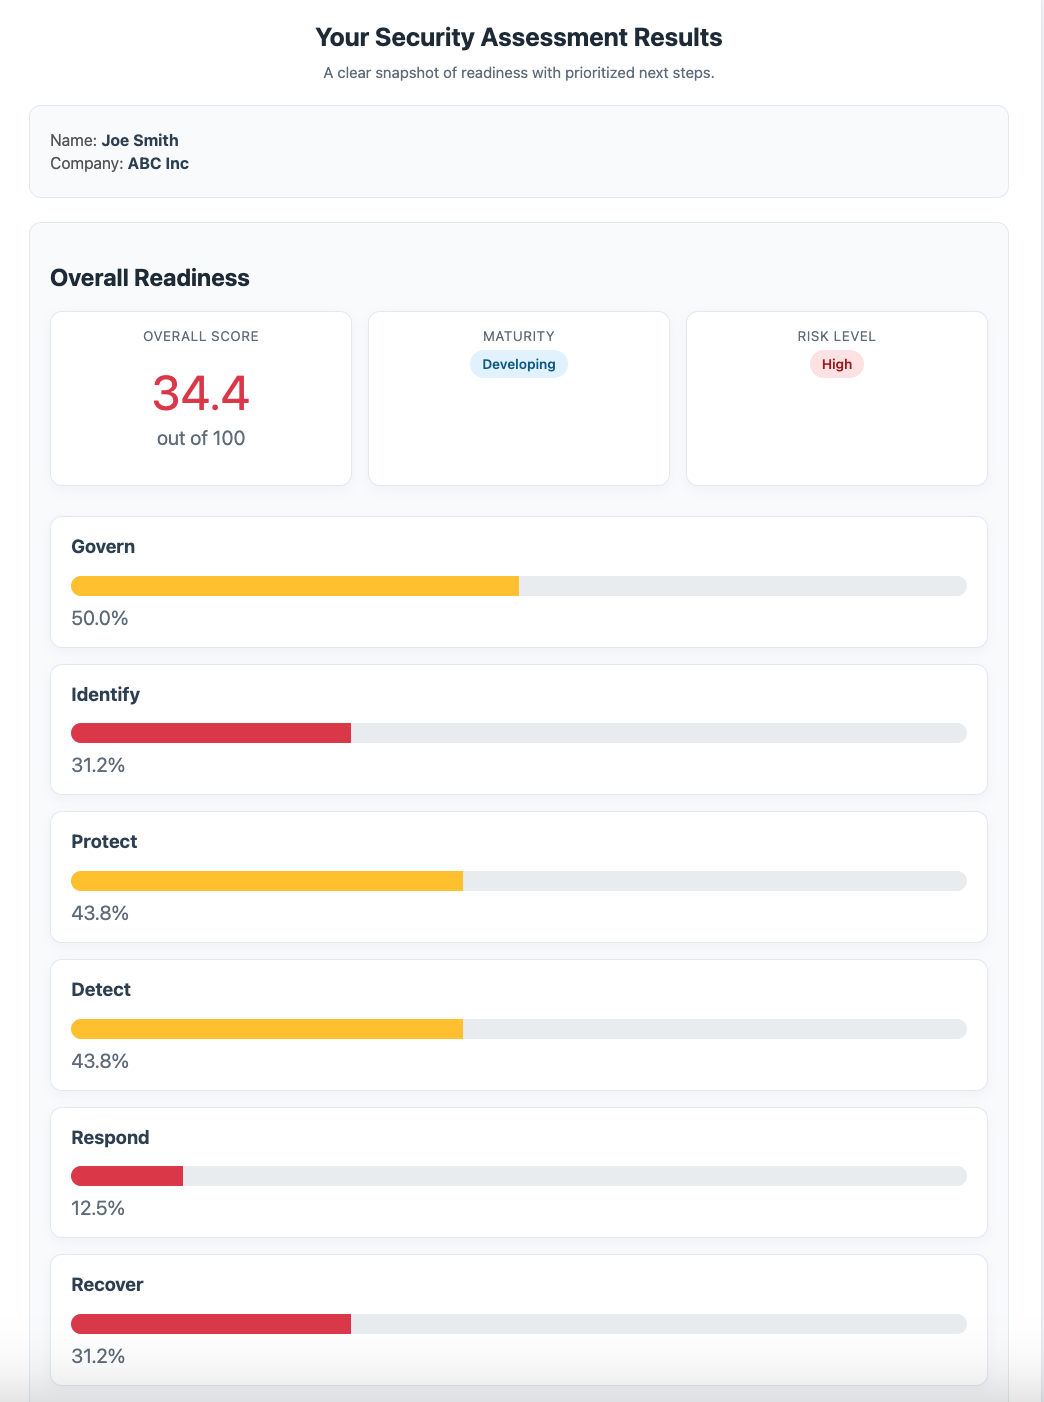Viewport: 1044px width, 1402px height.
Task: Click the 12.5% Respond percentage
Action: (x=98, y=1208)
